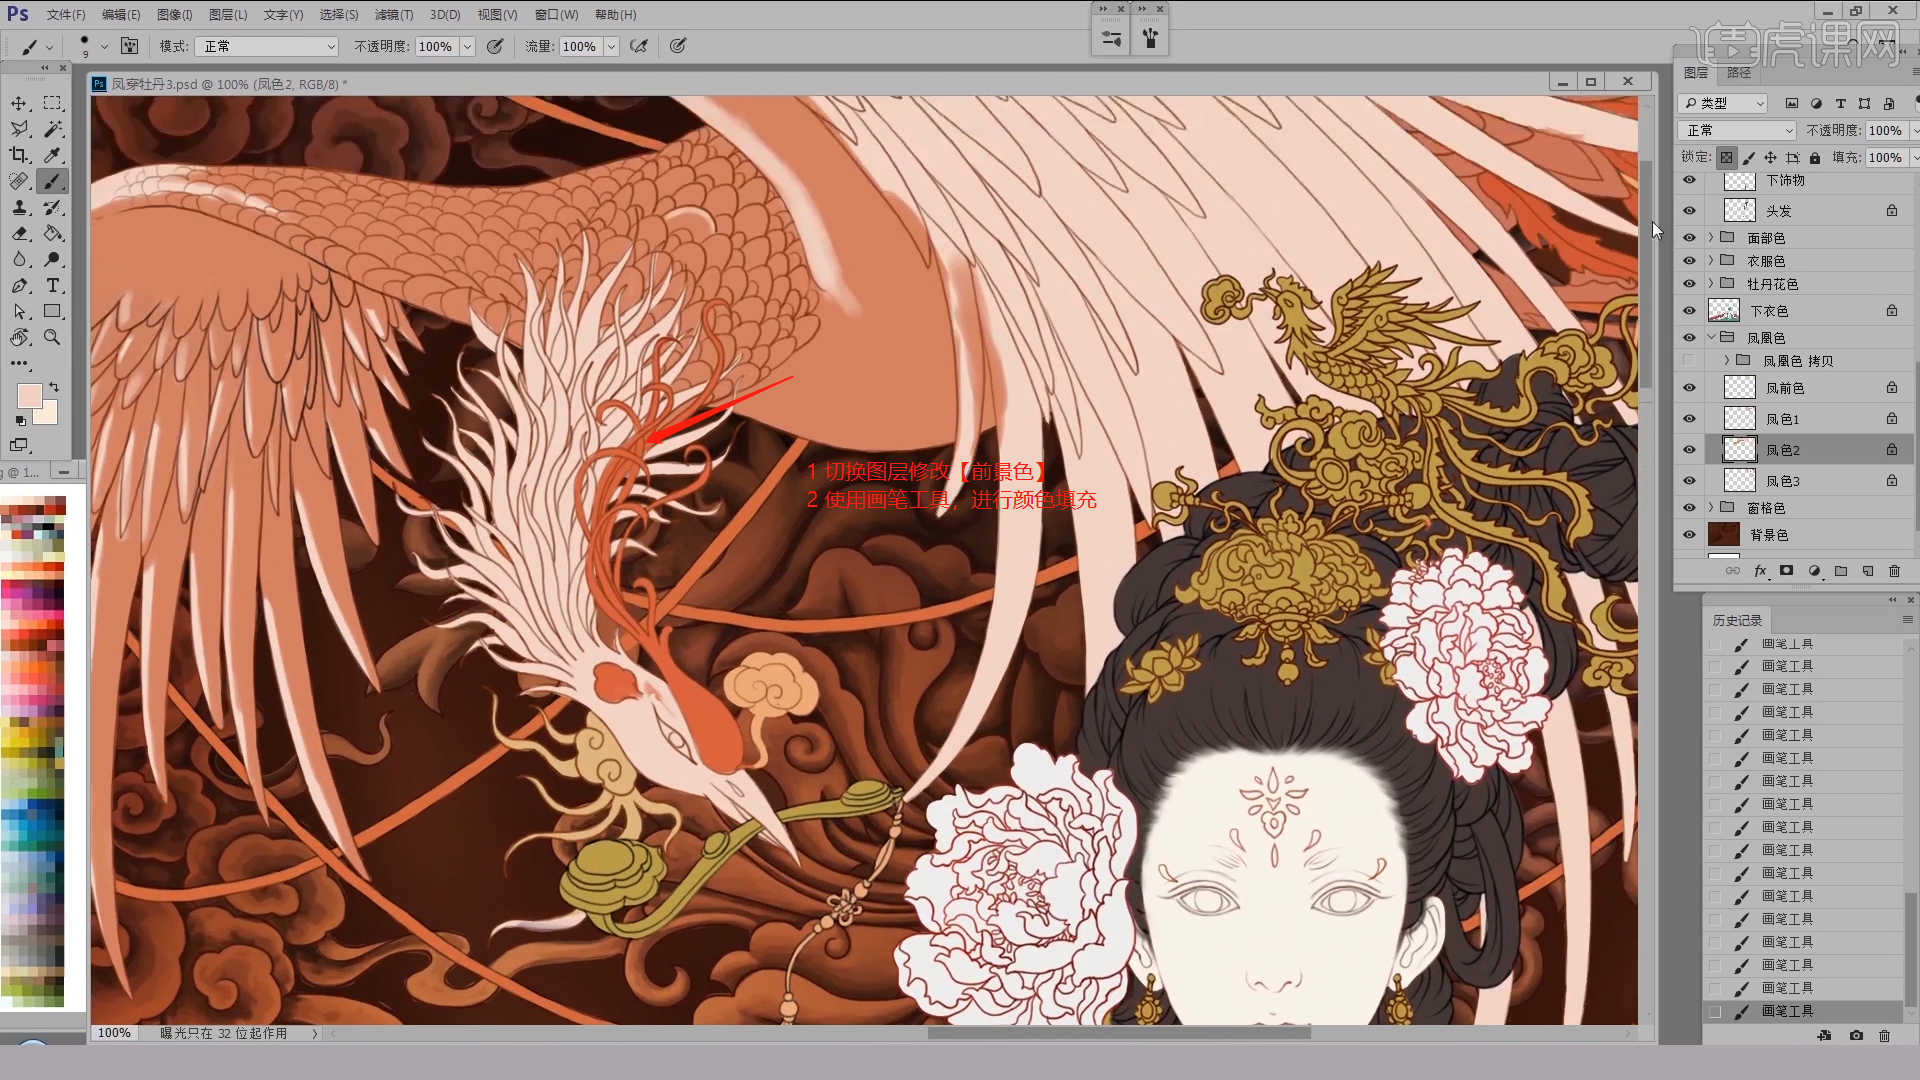Open the brush settings panel icon
The width and height of the screenshot is (1920, 1080).
[129, 46]
